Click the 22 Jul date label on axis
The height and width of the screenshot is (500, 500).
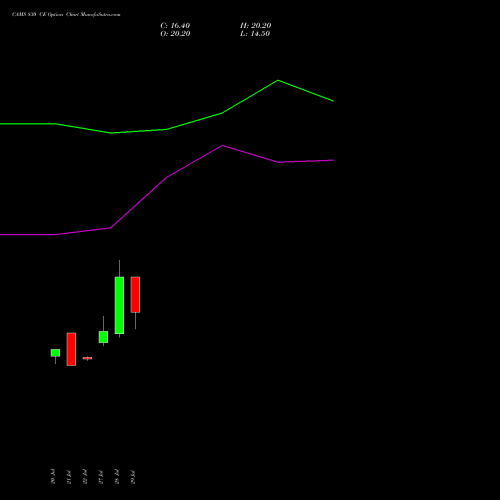85,476
